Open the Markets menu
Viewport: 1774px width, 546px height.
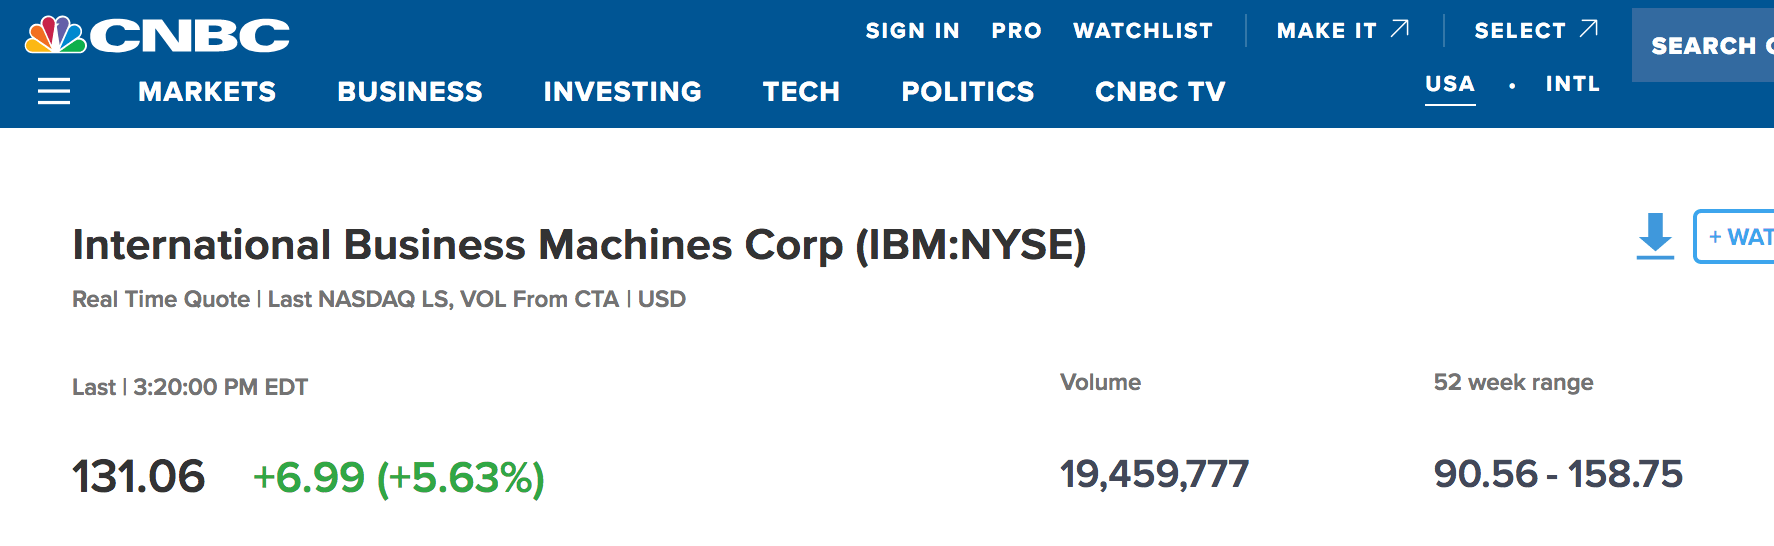207,92
